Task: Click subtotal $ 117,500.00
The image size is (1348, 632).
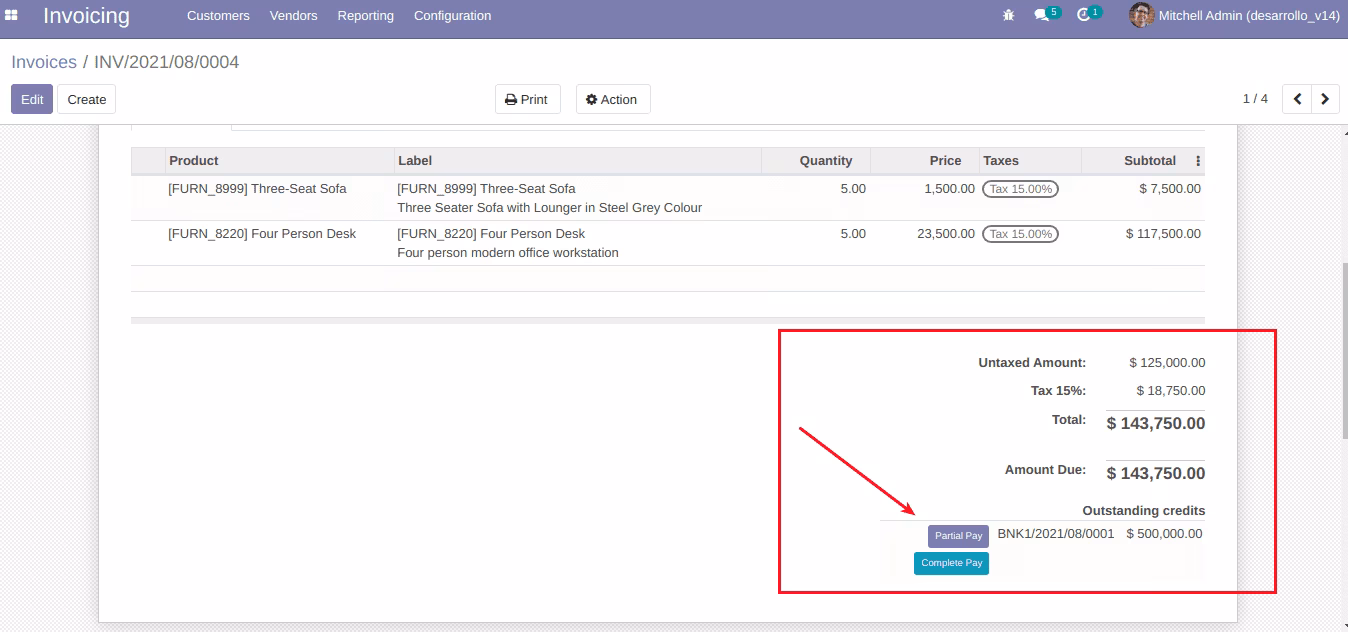Action: coord(1163,233)
